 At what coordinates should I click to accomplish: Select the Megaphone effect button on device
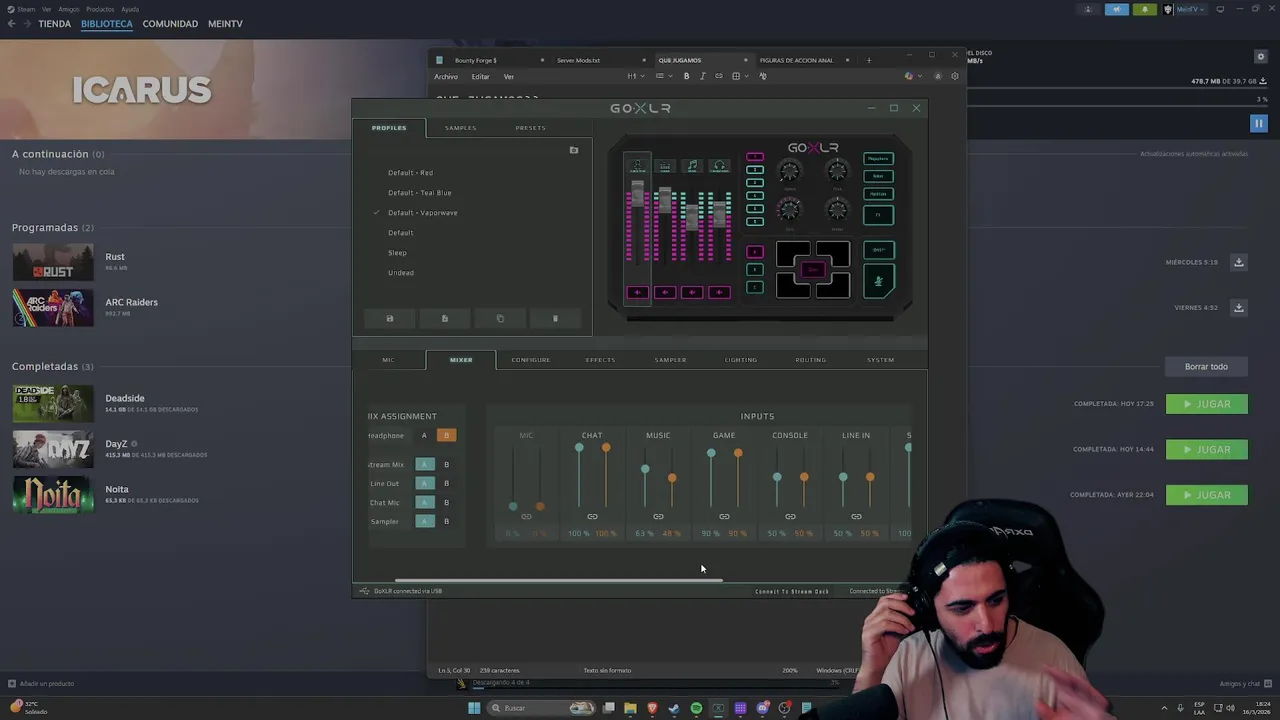[878, 159]
